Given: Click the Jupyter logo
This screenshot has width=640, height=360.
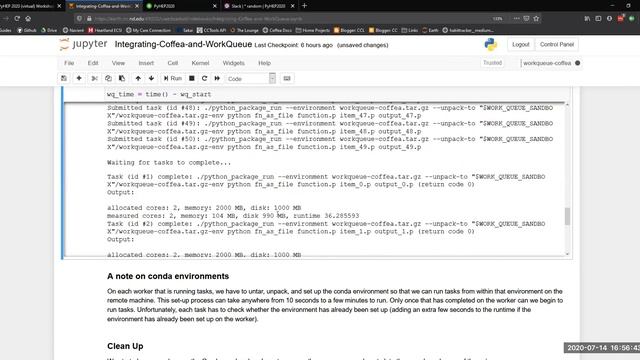Looking at the screenshot, I should tap(83, 44).
